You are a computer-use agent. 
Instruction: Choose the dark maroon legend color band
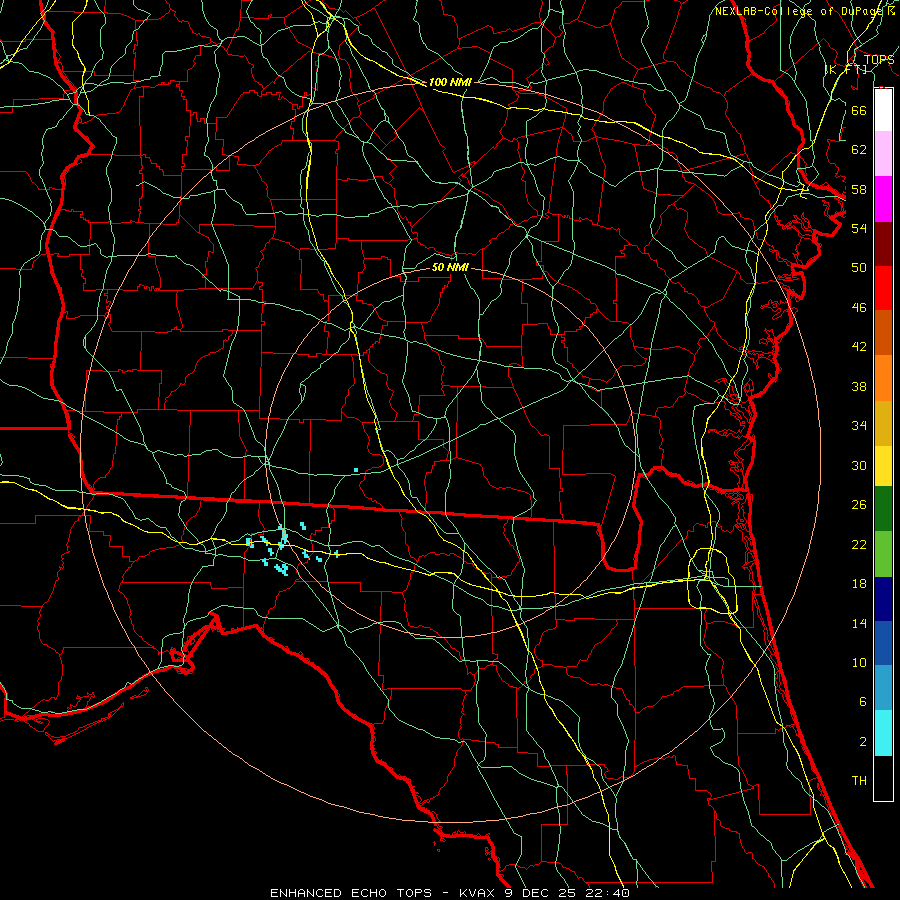coord(883,244)
